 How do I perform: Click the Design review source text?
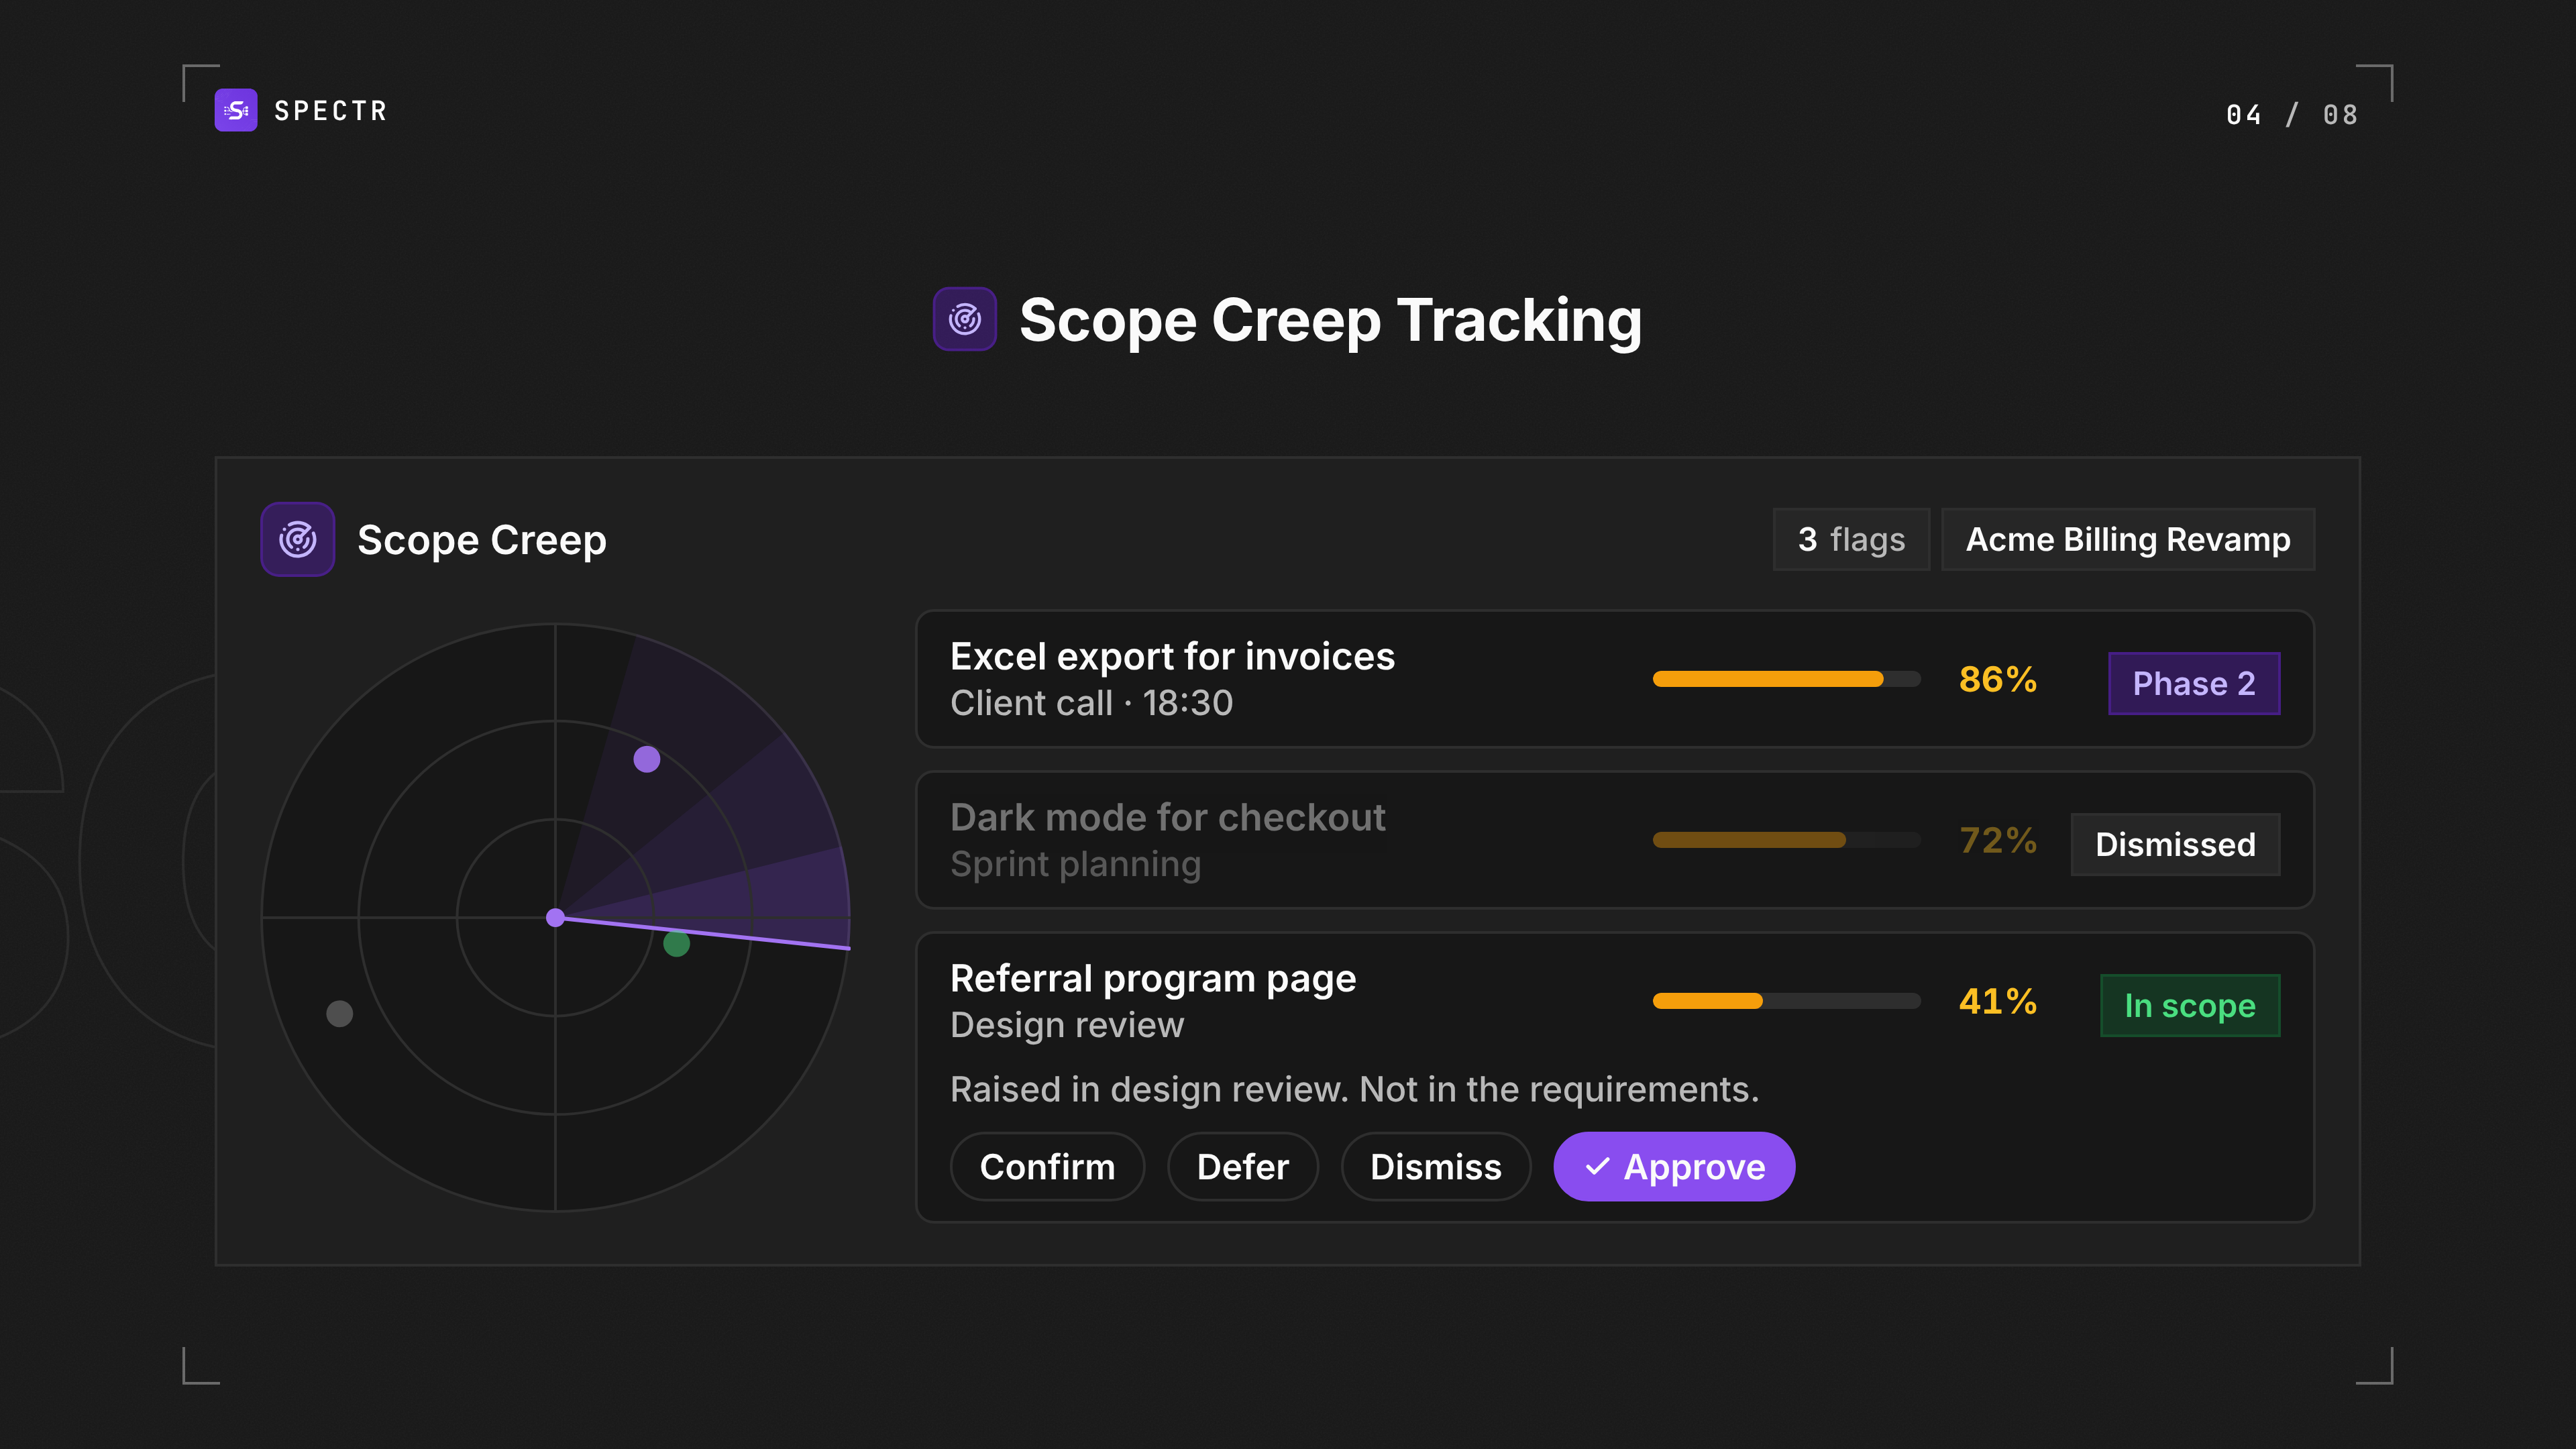(x=1067, y=1025)
